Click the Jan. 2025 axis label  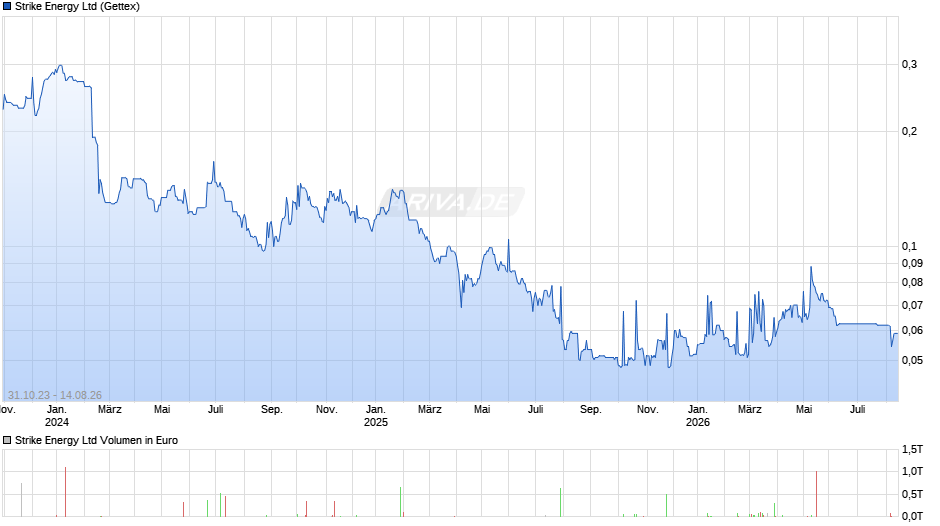[x=376, y=416]
